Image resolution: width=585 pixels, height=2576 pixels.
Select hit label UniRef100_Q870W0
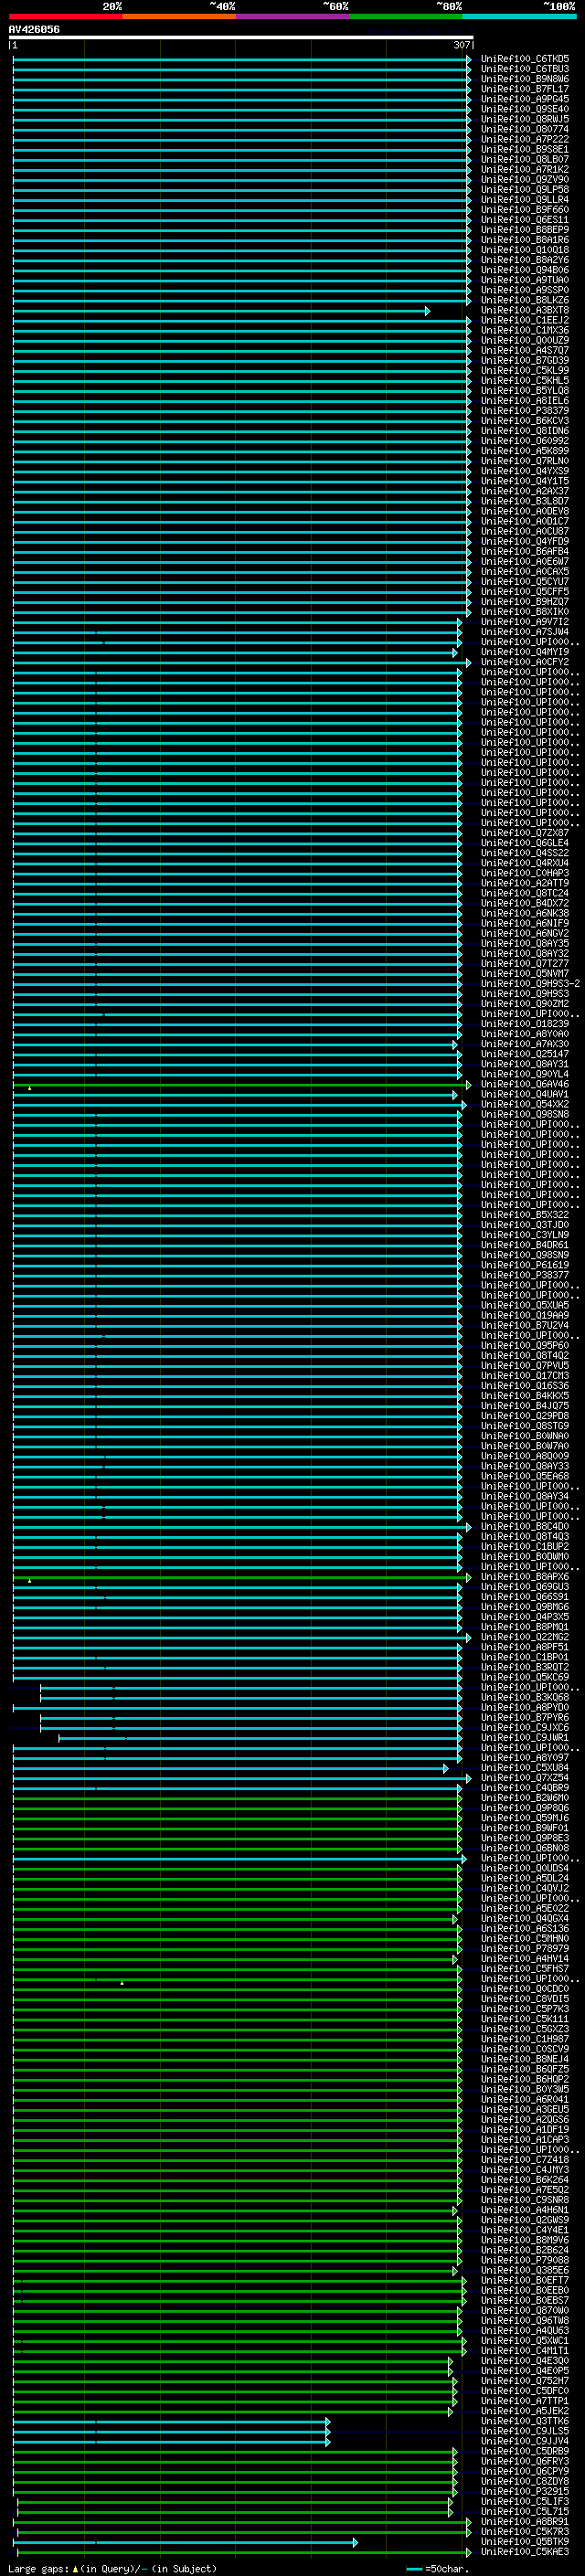click(525, 2310)
